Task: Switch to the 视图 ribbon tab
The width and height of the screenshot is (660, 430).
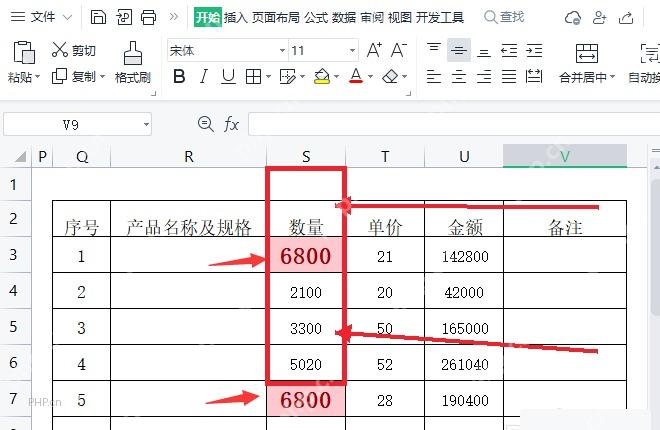Action: coord(399,17)
